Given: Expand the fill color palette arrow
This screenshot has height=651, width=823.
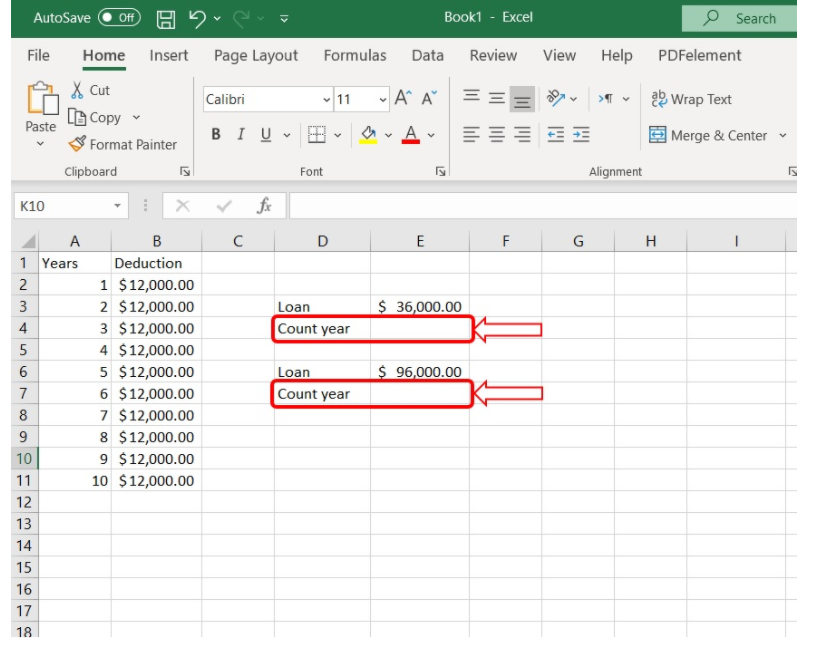Looking at the screenshot, I should pyautogui.click(x=388, y=135).
